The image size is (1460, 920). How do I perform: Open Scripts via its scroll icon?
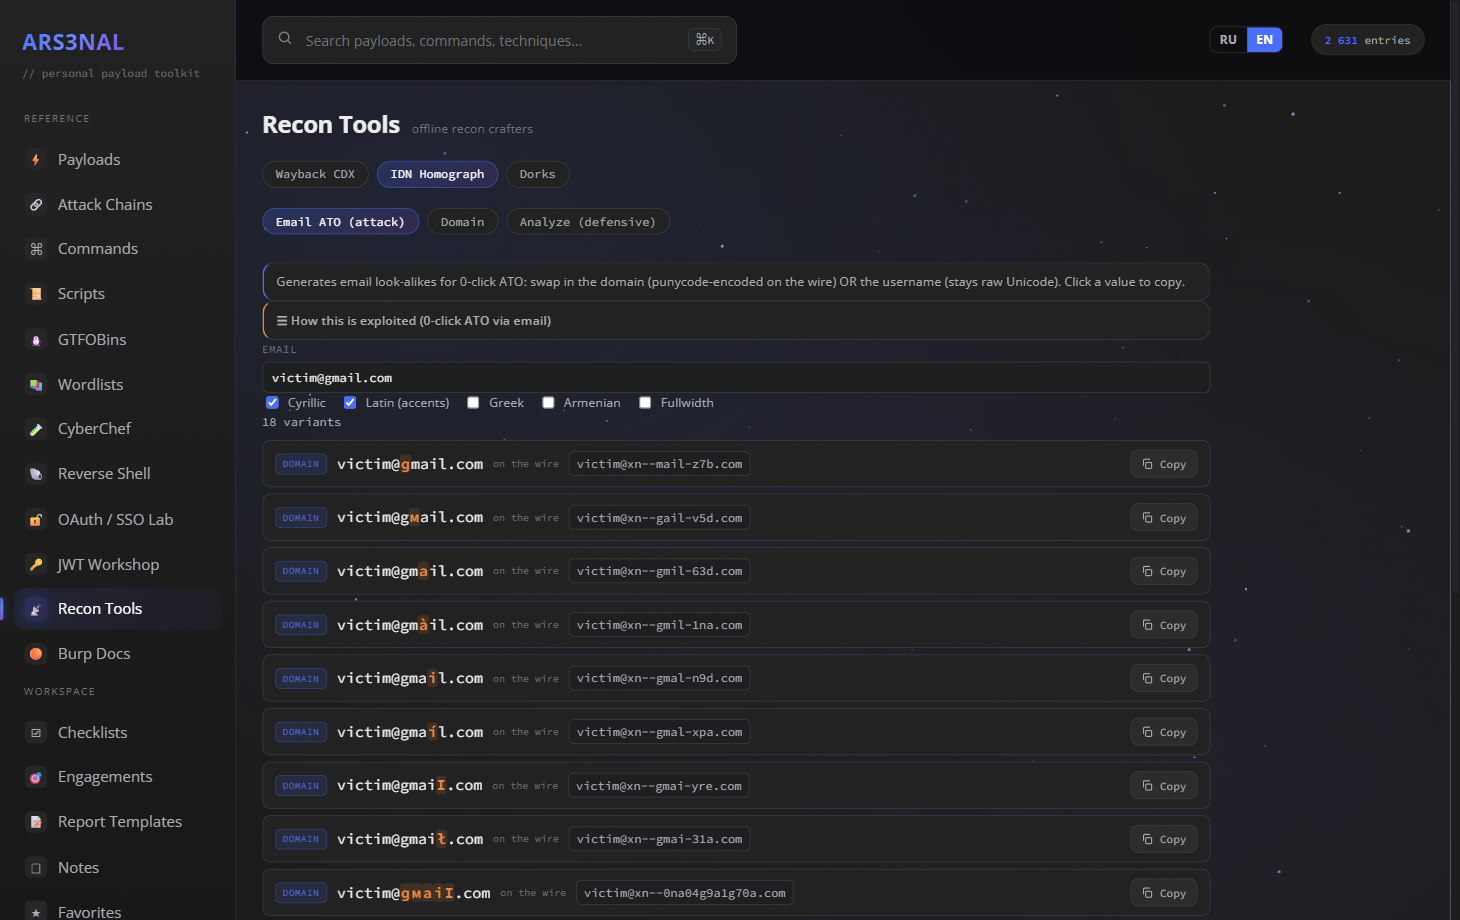pyautogui.click(x=36, y=294)
